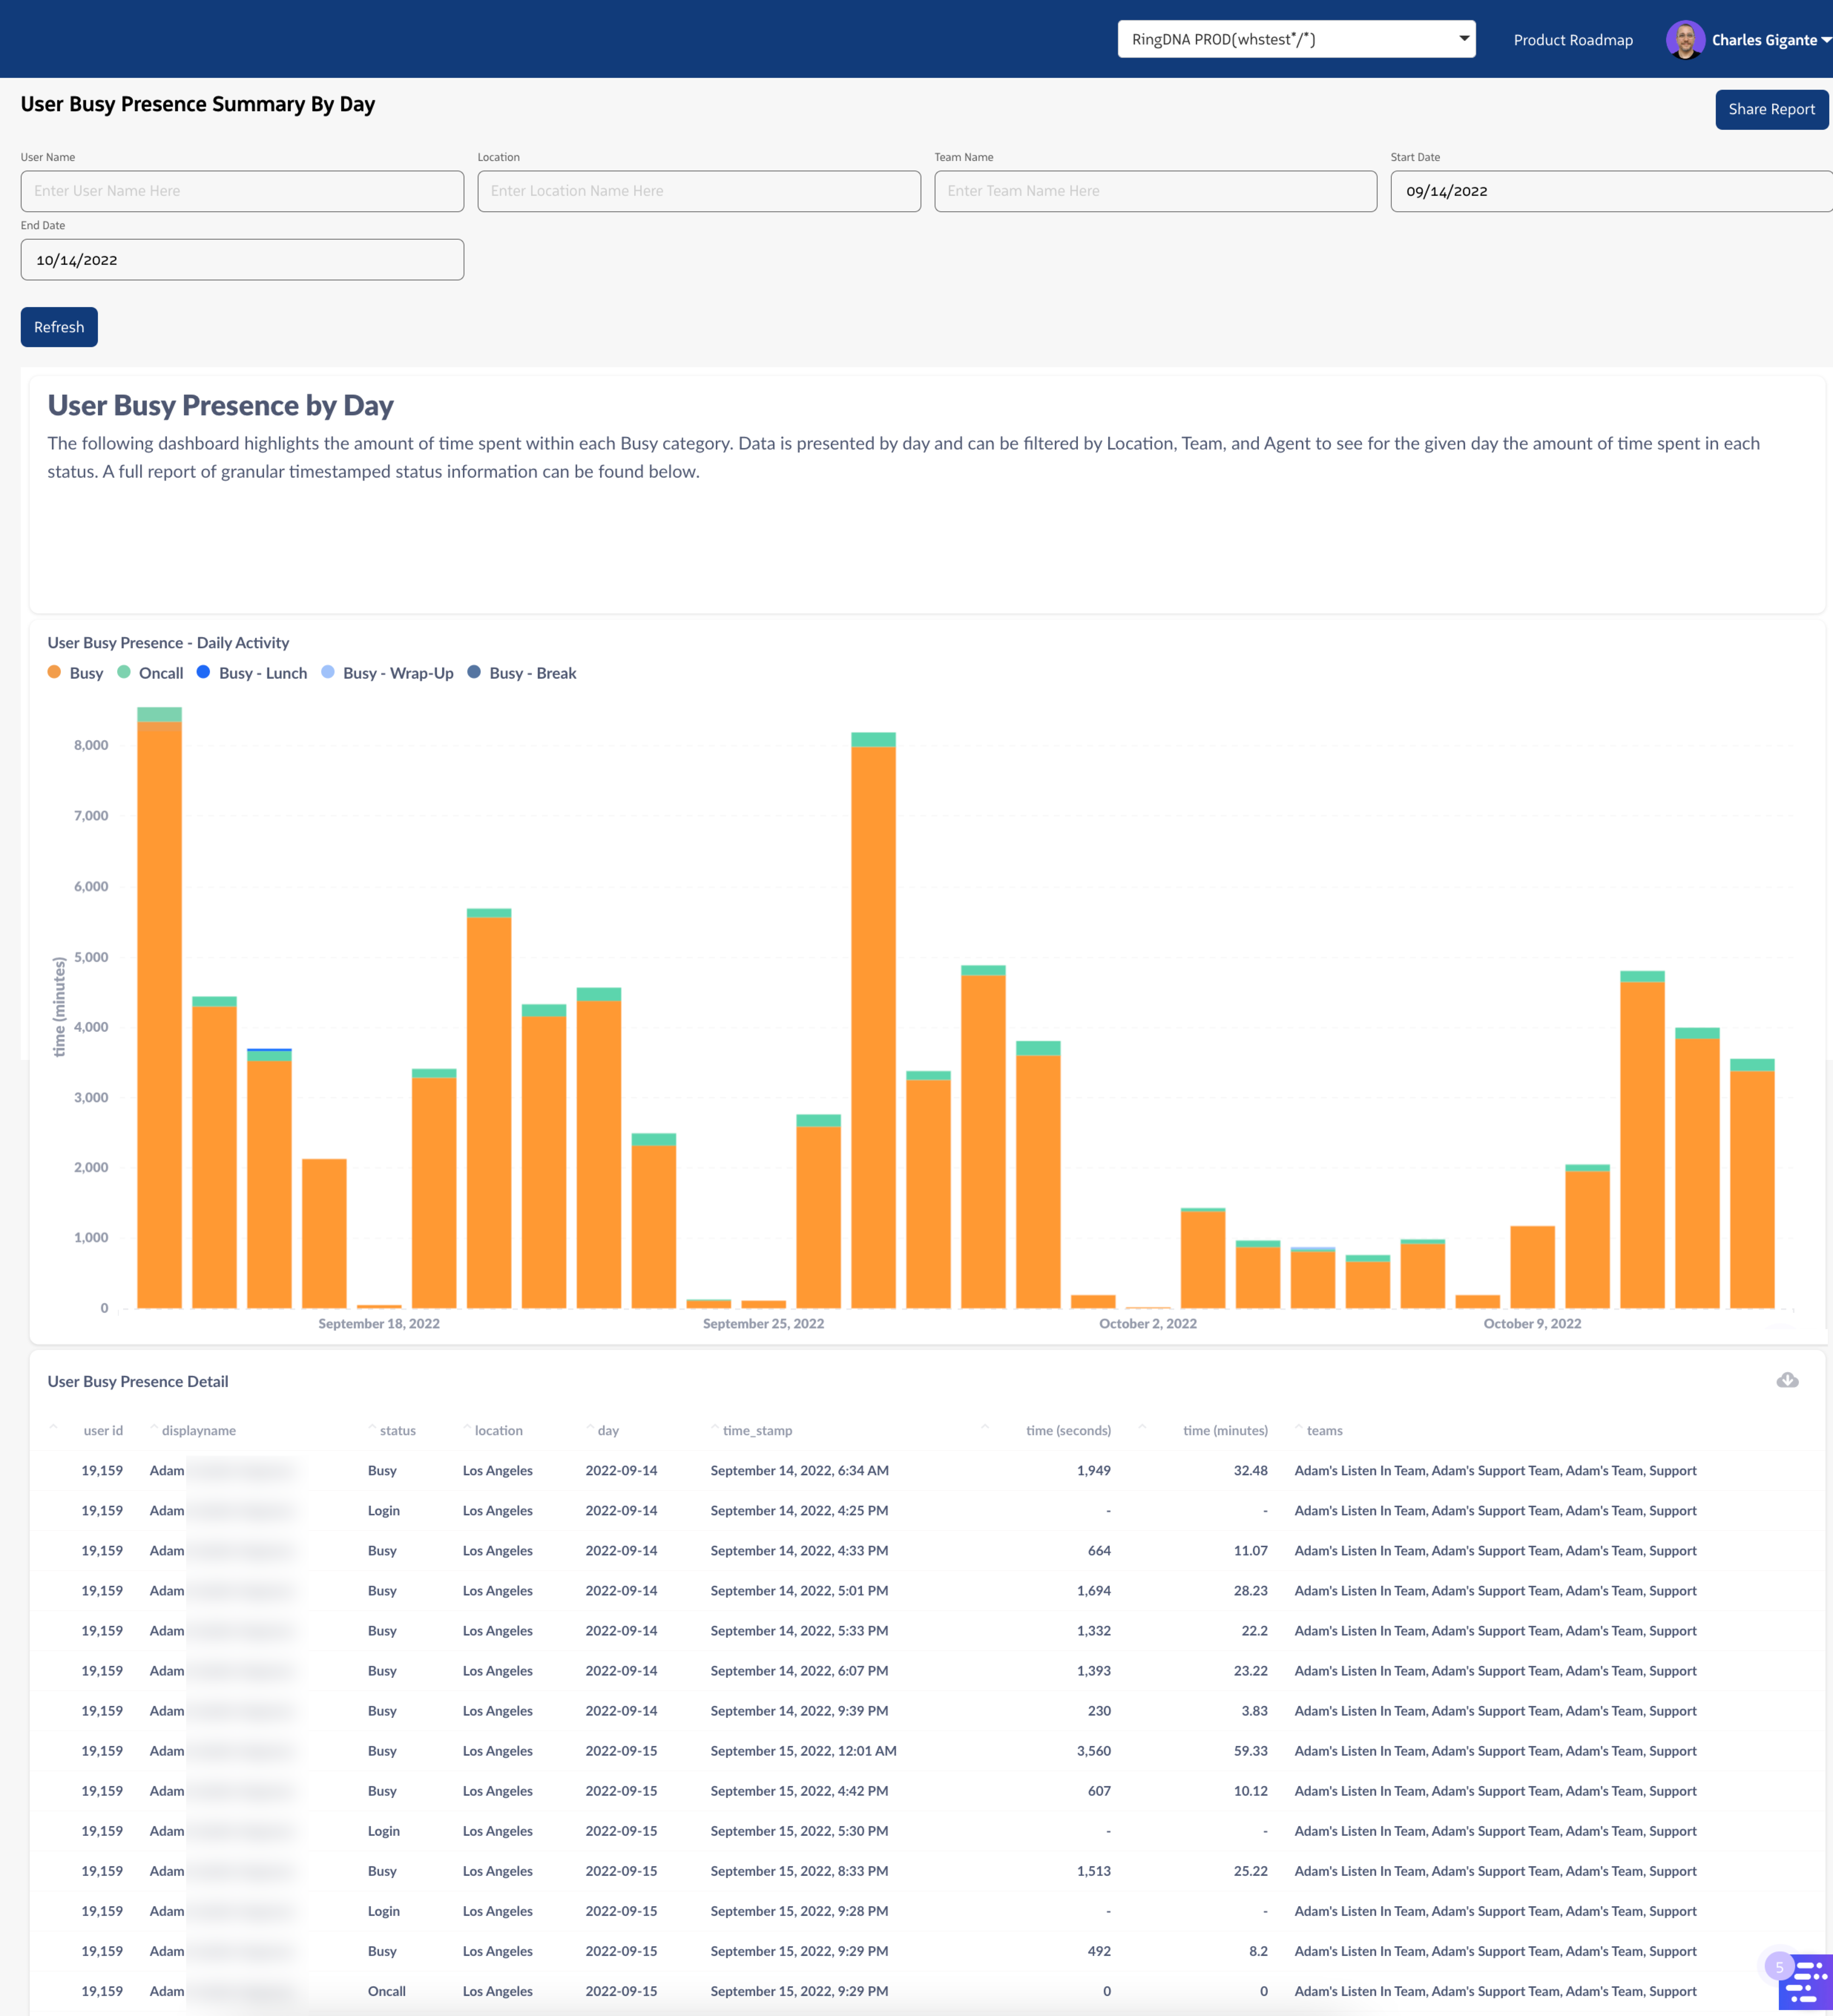The width and height of the screenshot is (1833, 2016).
Task: Focus the User Name input field
Action: [242, 191]
